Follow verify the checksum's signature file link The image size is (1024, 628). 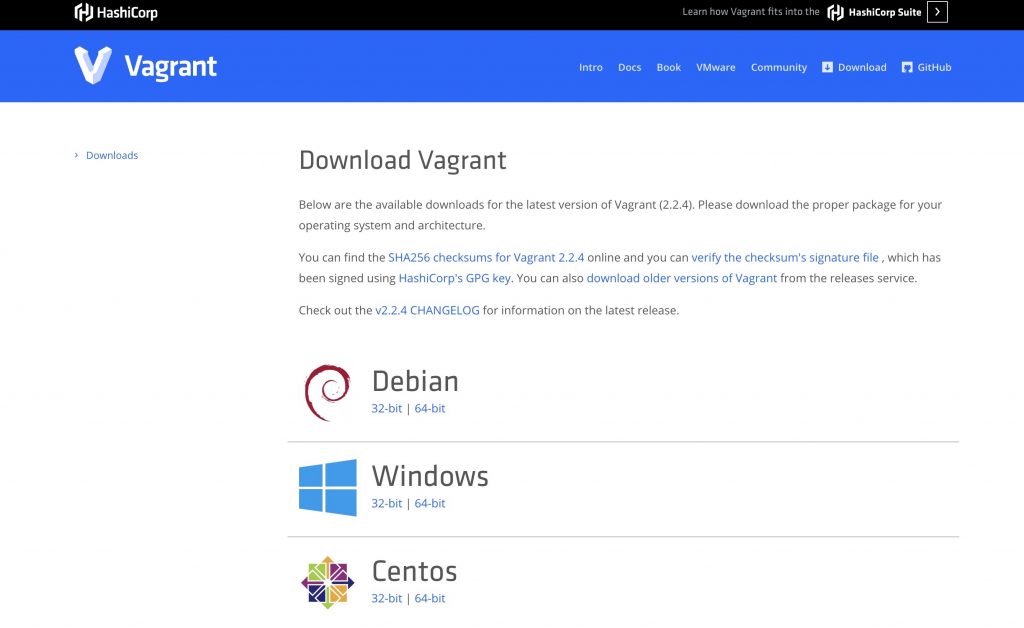pyautogui.click(x=785, y=257)
